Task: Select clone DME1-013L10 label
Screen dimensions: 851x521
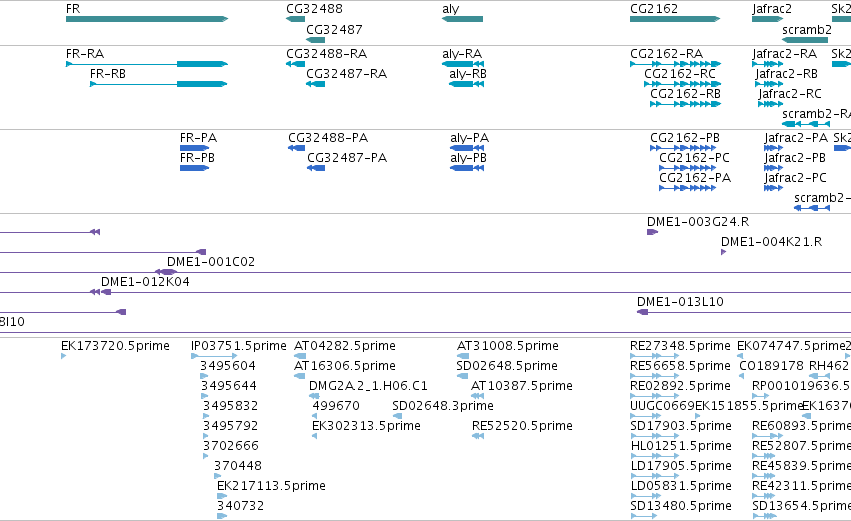Action: pyautogui.click(x=680, y=302)
